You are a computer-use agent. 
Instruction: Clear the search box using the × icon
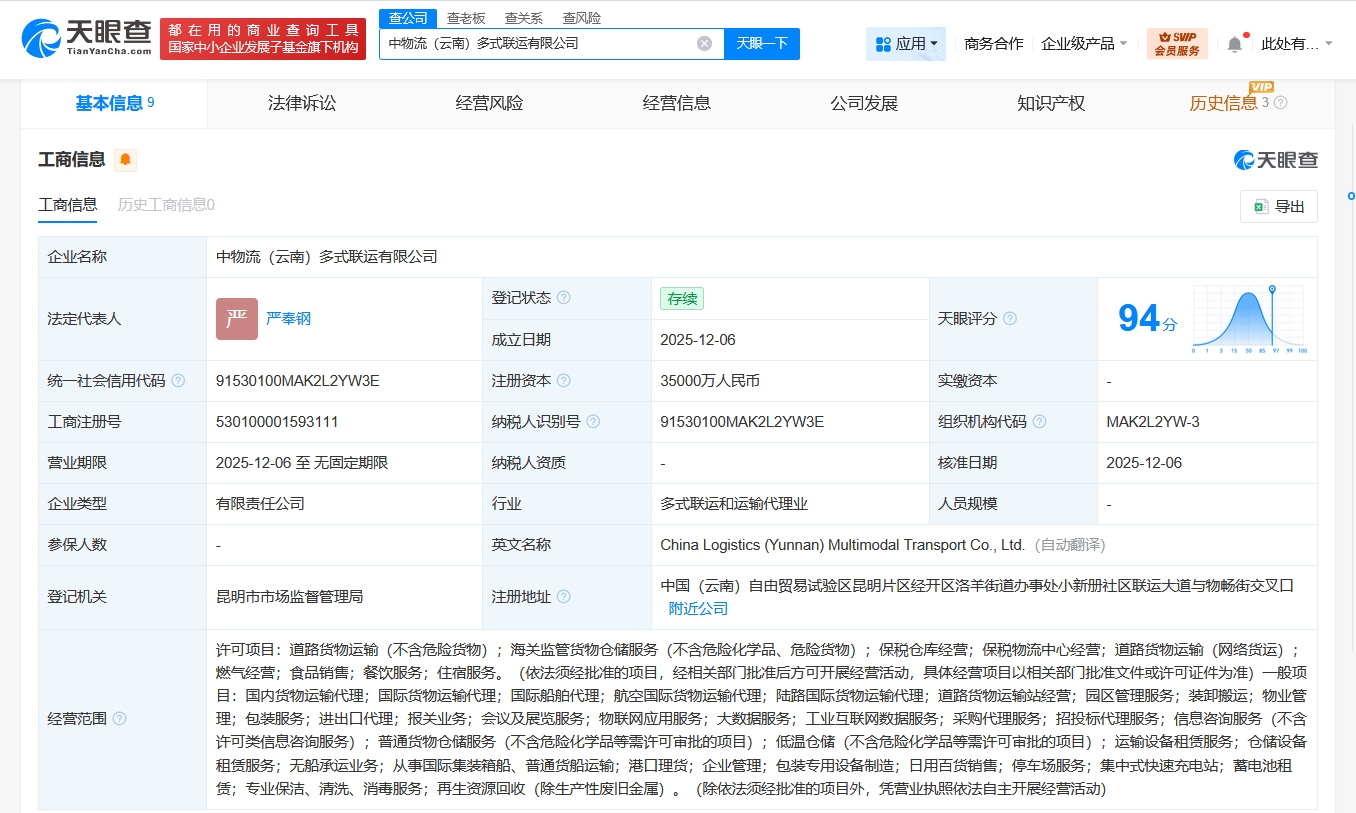(x=703, y=43)
